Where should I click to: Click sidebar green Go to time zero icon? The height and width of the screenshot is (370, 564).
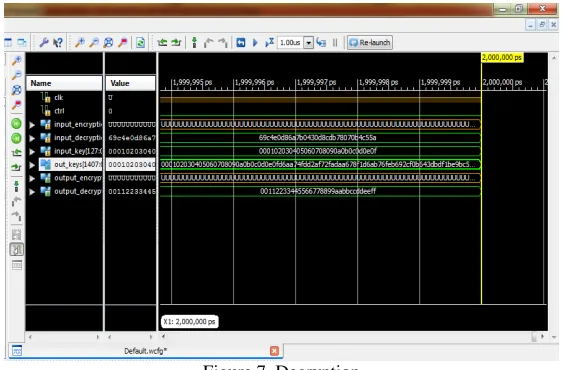point(16,124)
